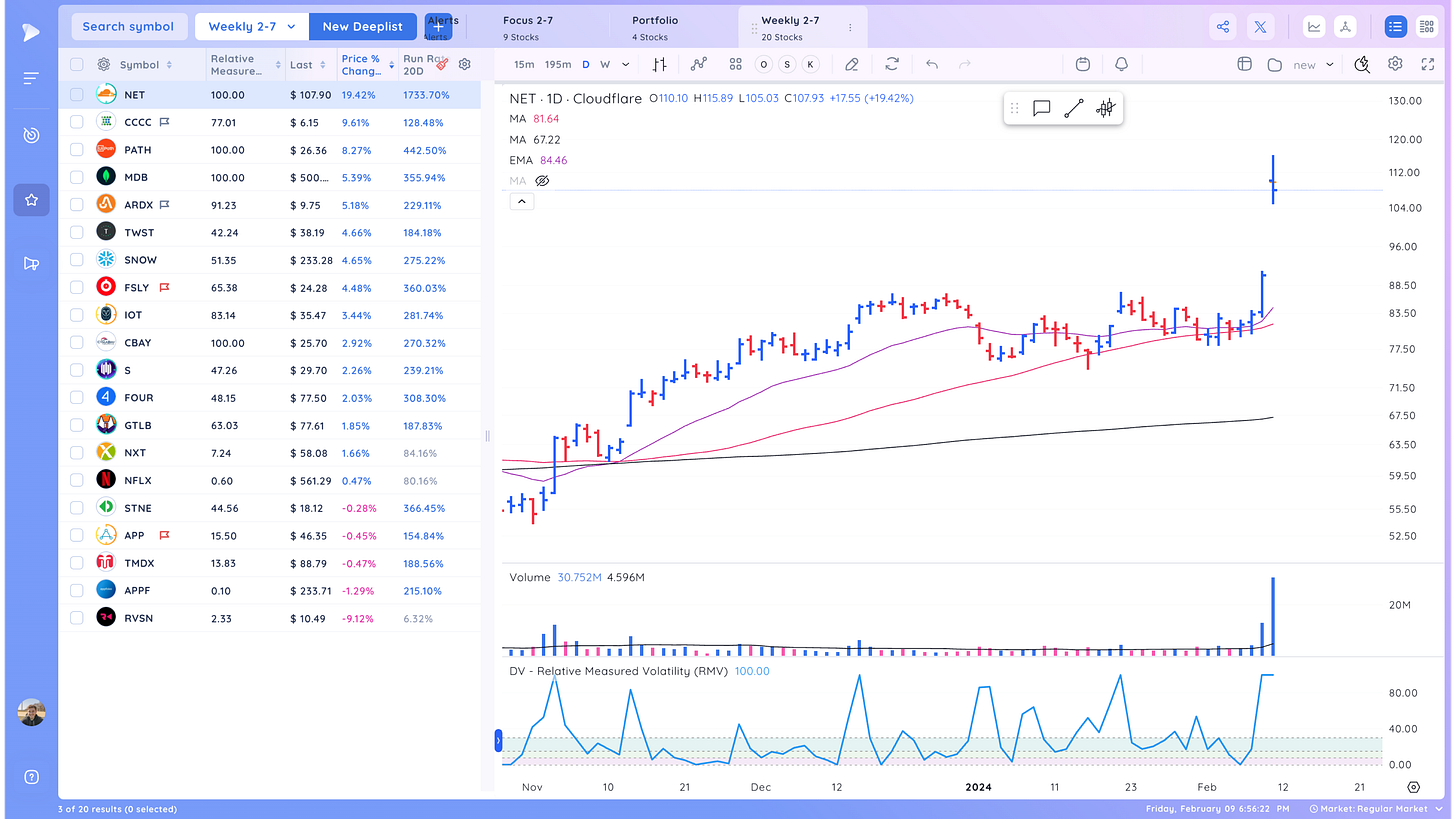This screenshot has height=819, width=1456.
Task: Sort by Last price column
Action: pos(308,64)
